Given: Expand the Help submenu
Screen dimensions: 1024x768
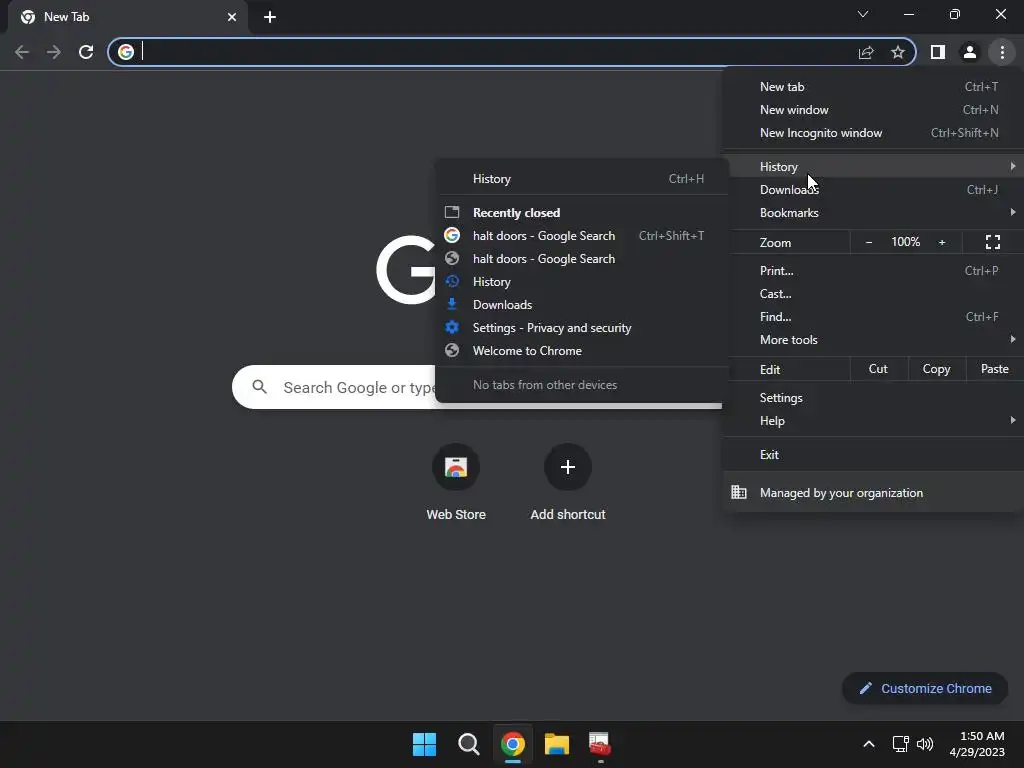Looking at the screenshot, I should tap(873, 421).
